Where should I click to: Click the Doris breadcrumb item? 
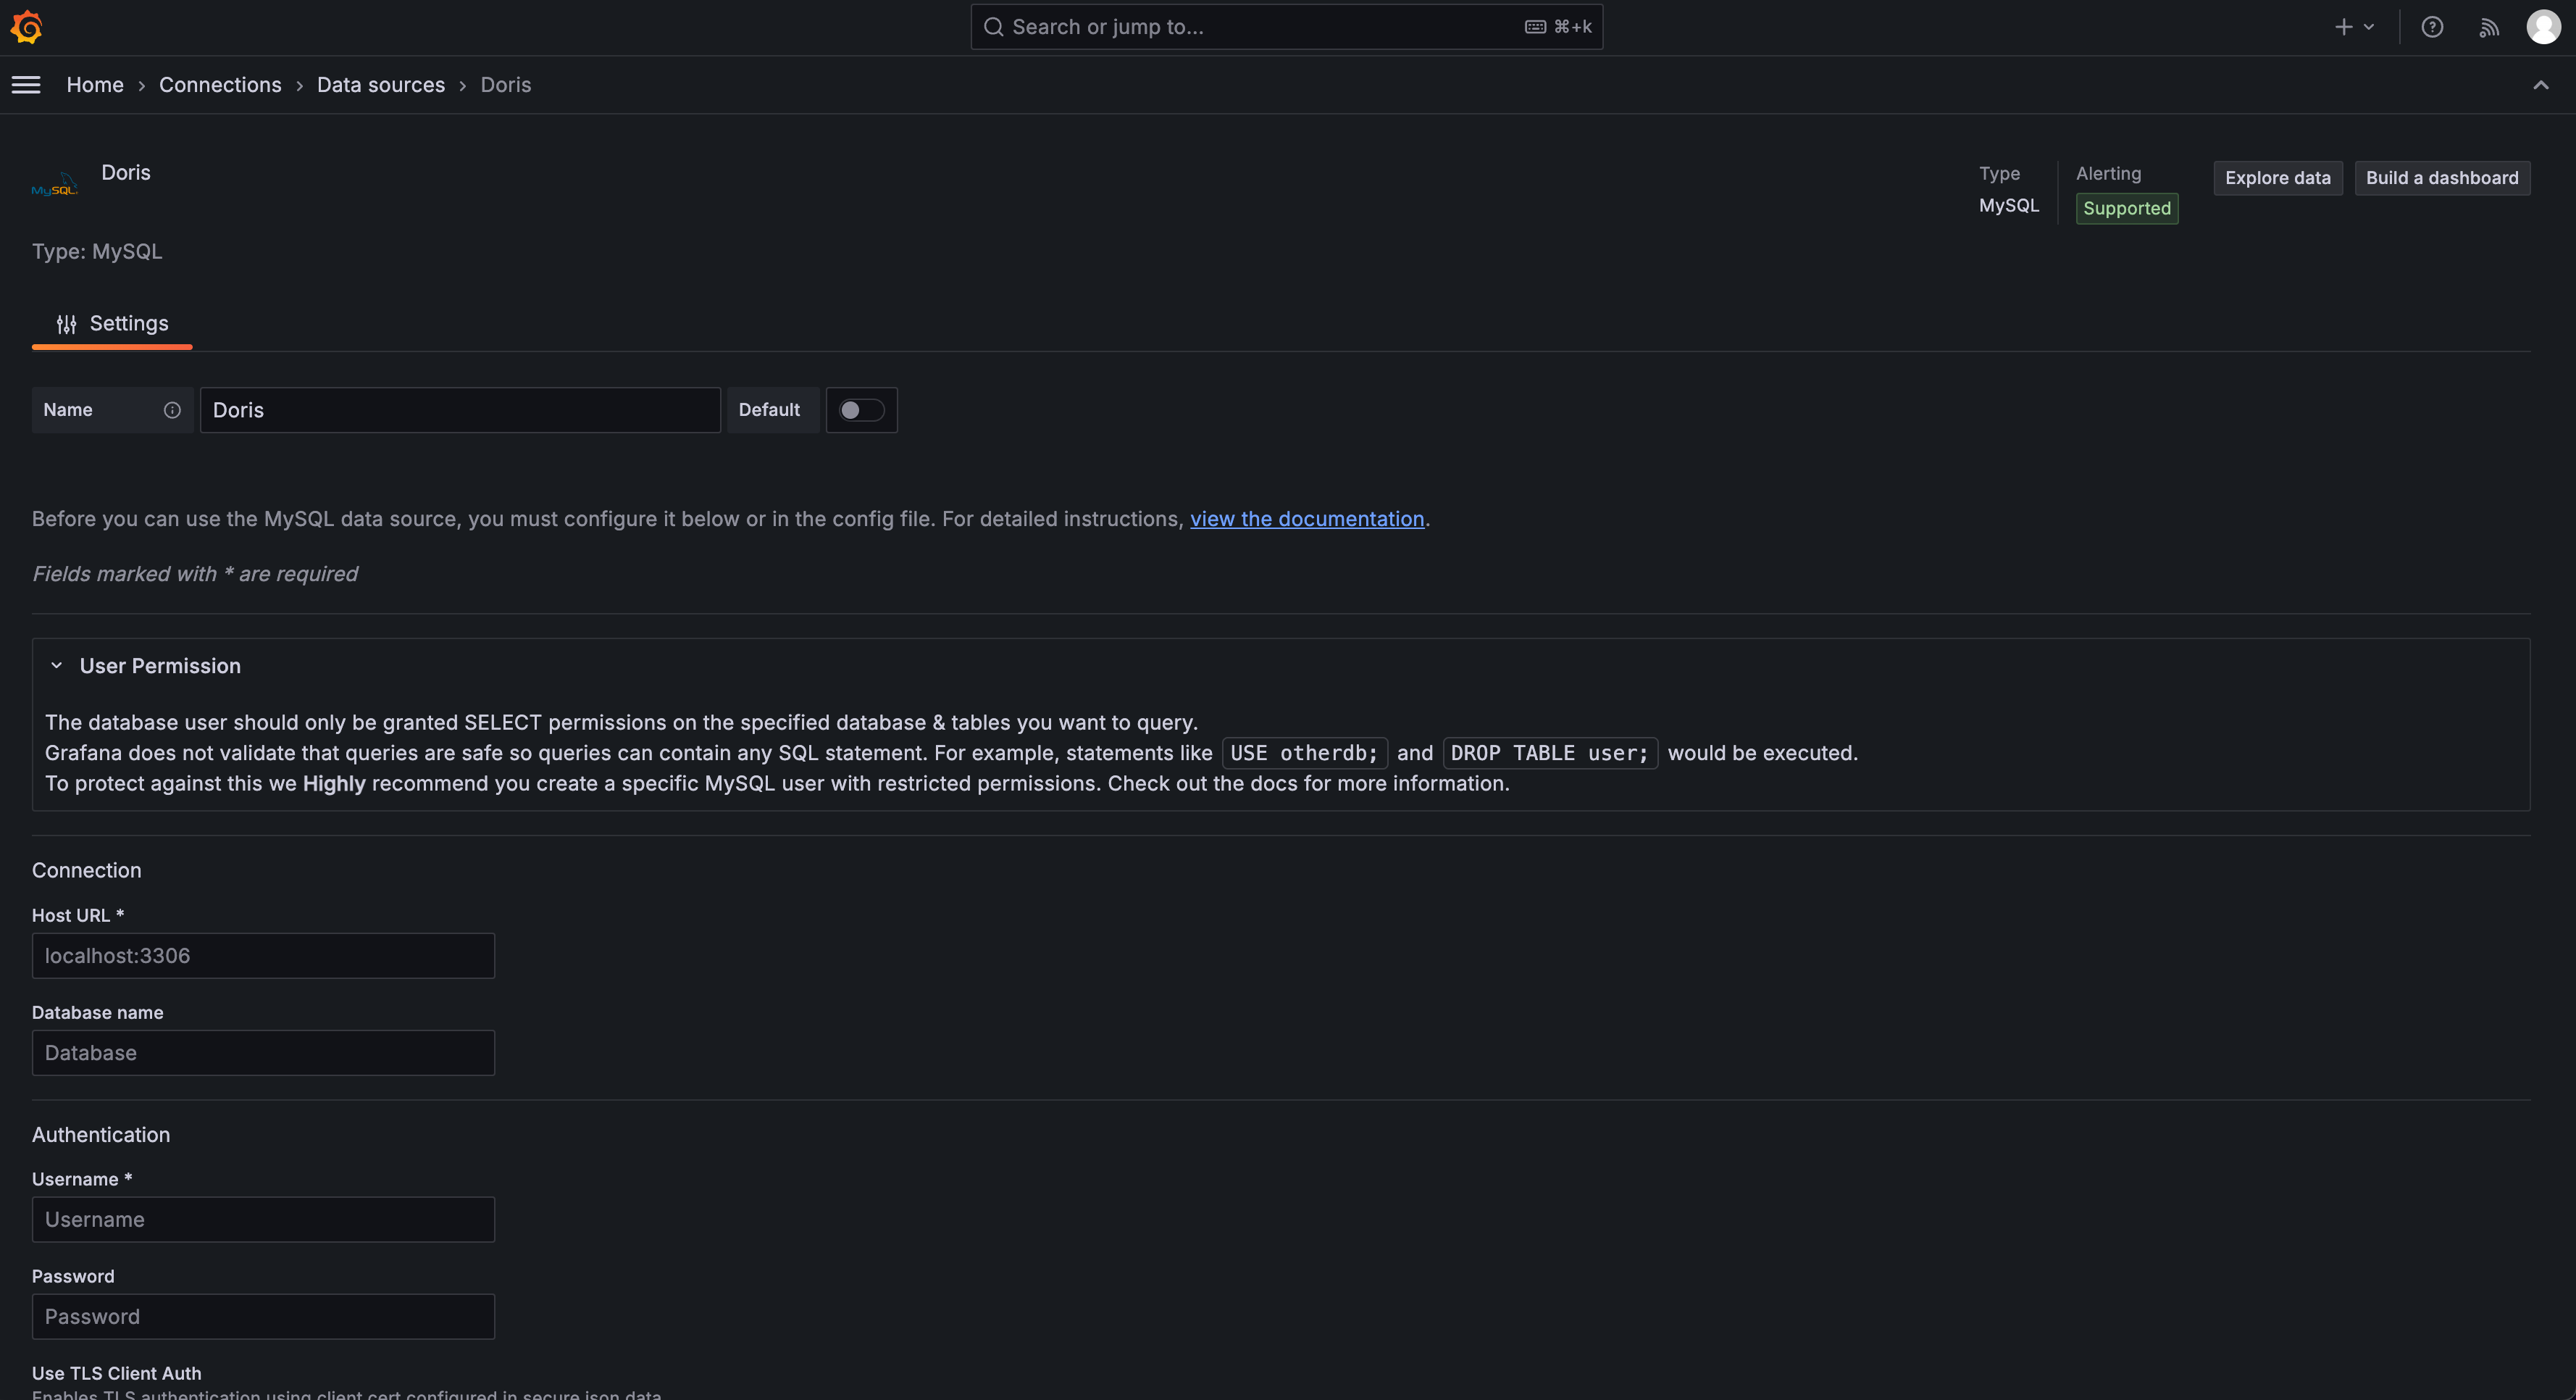tap(506, 85)
